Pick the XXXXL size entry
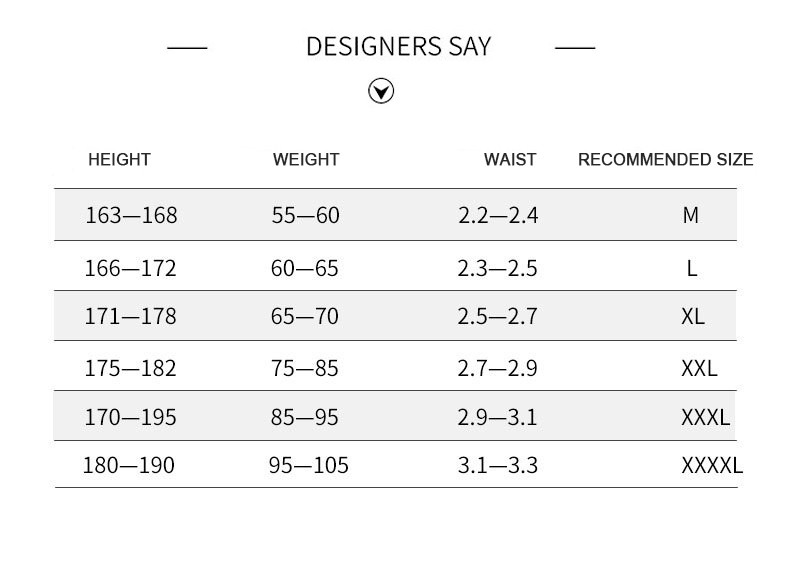This screenshot has width=790, height=577. (x=711, y=466)
